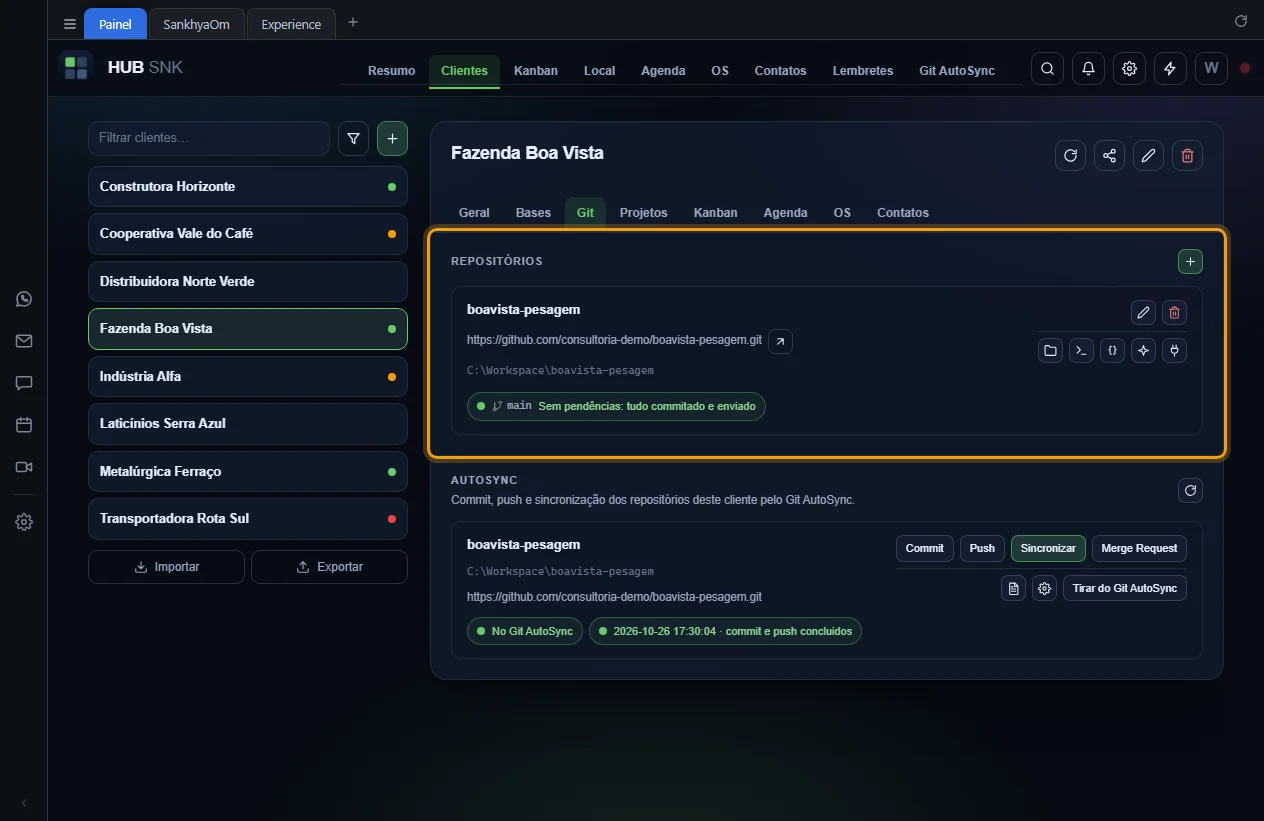
Task: Open the header settings gear icon
Action: coord(1129,69)
